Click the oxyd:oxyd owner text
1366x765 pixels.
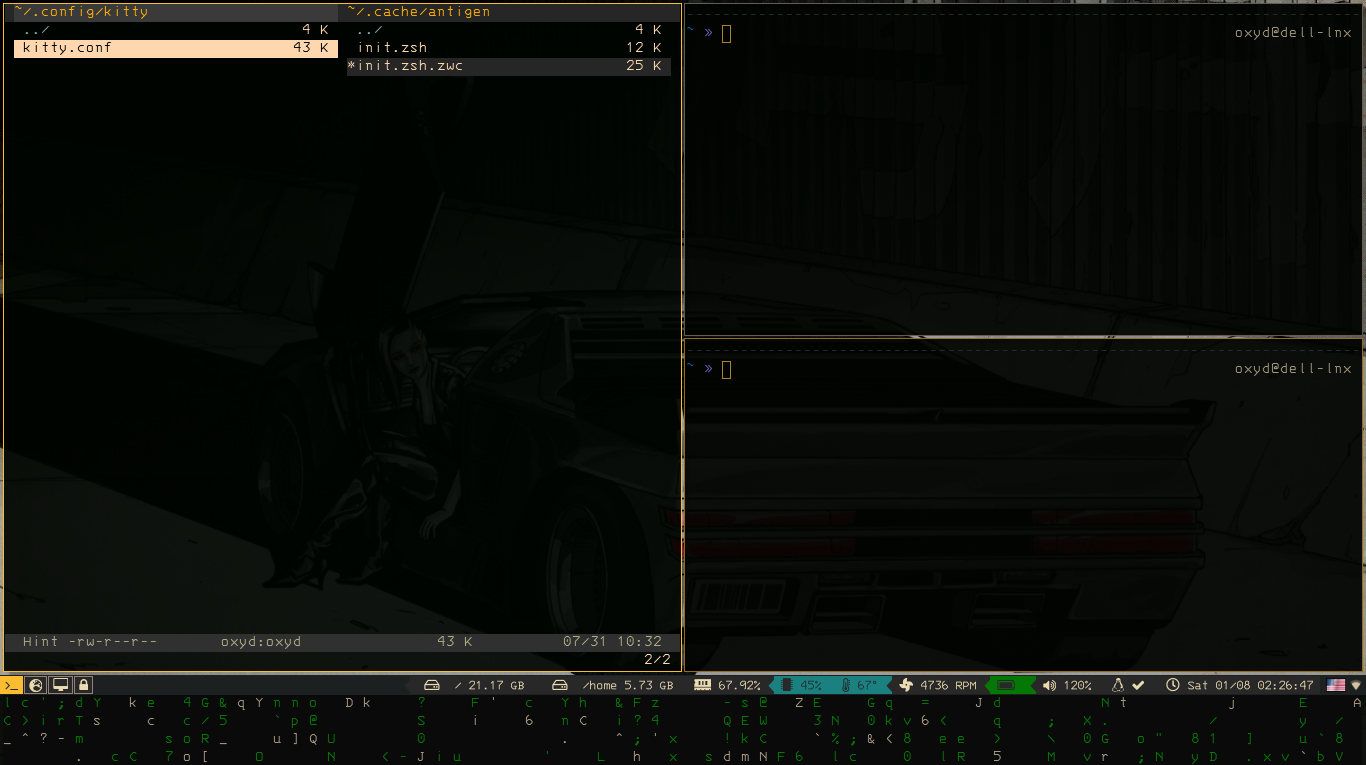(261, 642)
